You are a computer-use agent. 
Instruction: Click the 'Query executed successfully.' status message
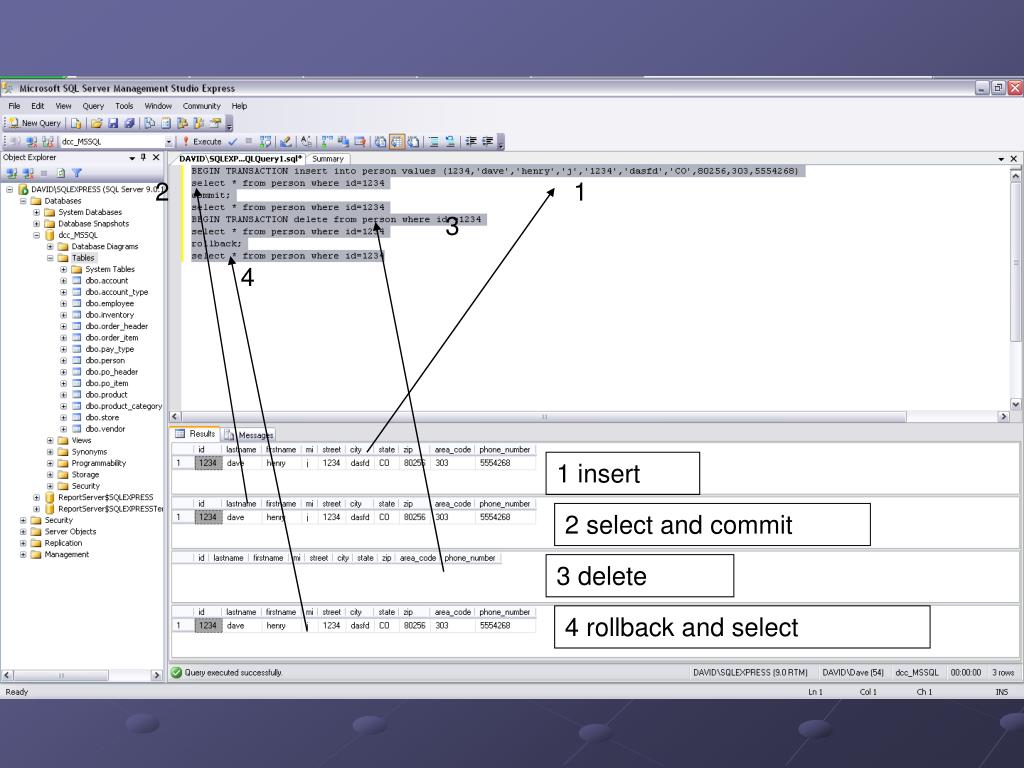pos(232,673)
